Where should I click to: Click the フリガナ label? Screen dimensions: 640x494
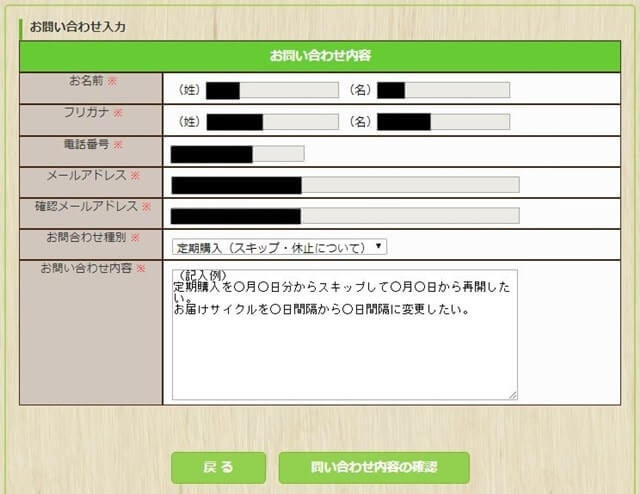(x=87, y=112)
